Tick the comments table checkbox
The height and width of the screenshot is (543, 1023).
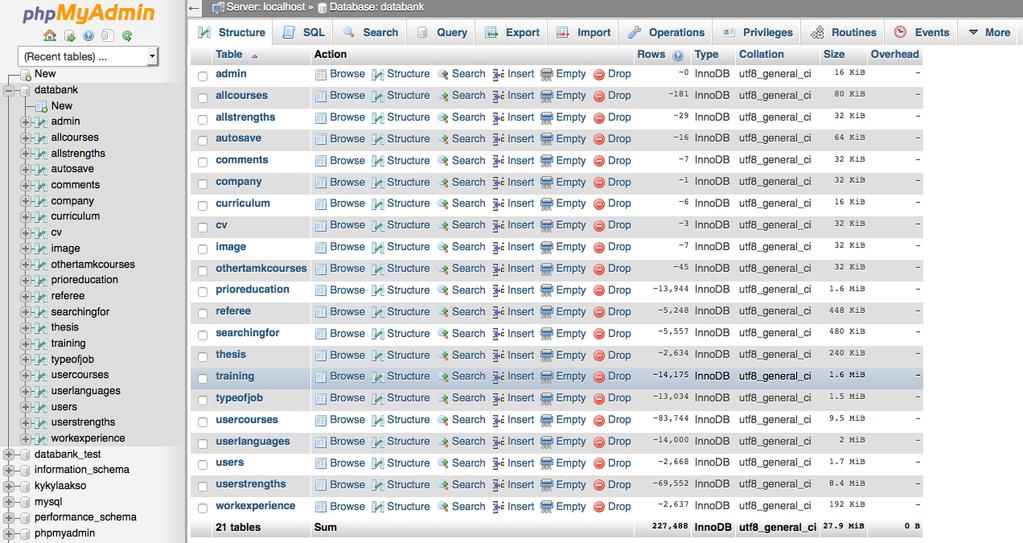[x=203, y=162]
